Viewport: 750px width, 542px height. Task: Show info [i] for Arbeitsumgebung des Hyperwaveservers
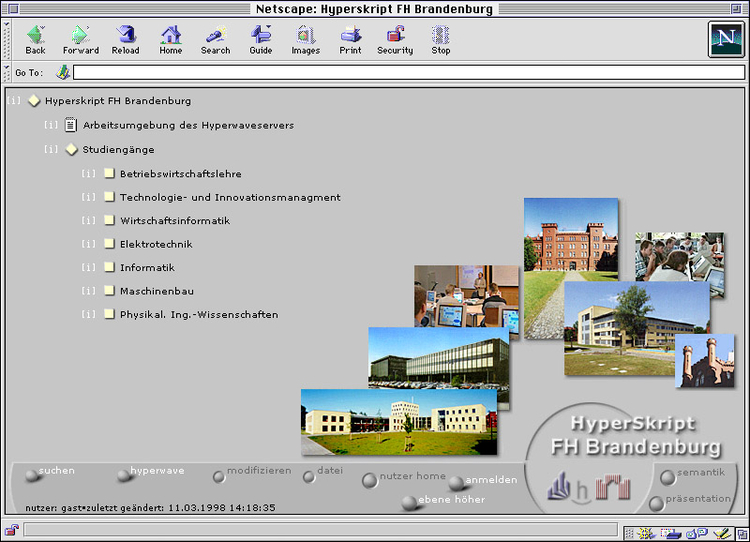[51, 125]
